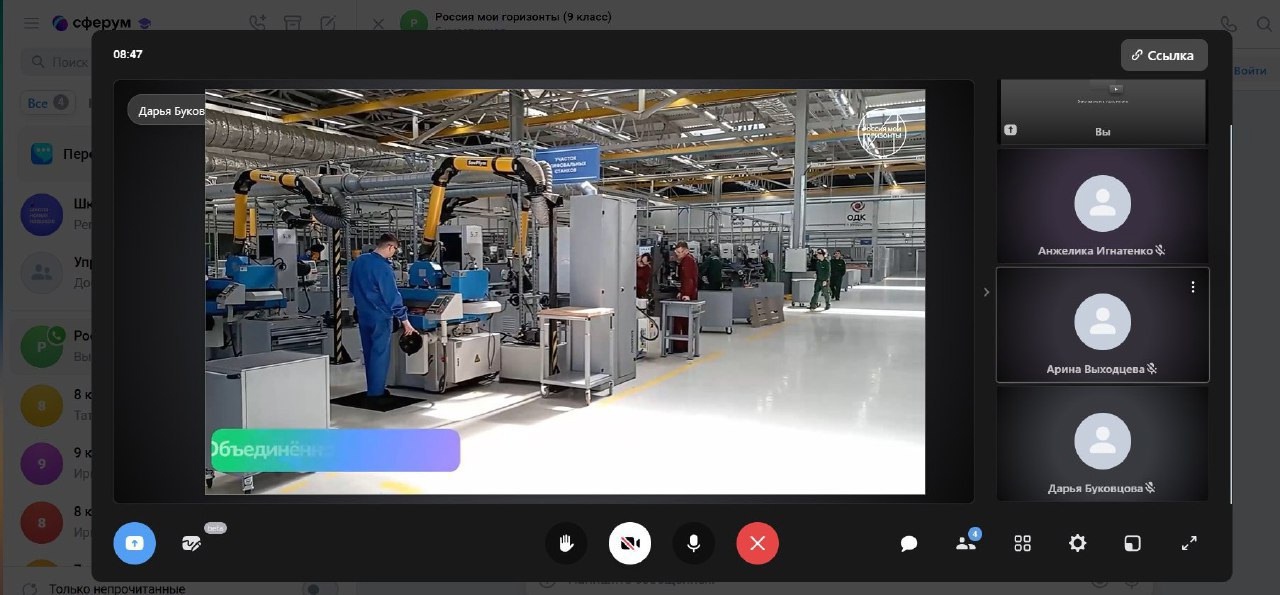Minimize call to picture-in-picture window
Image resolution: width=1280 pixels, height=595 pixels.
pyautogui.click(x=1132, y=543)
